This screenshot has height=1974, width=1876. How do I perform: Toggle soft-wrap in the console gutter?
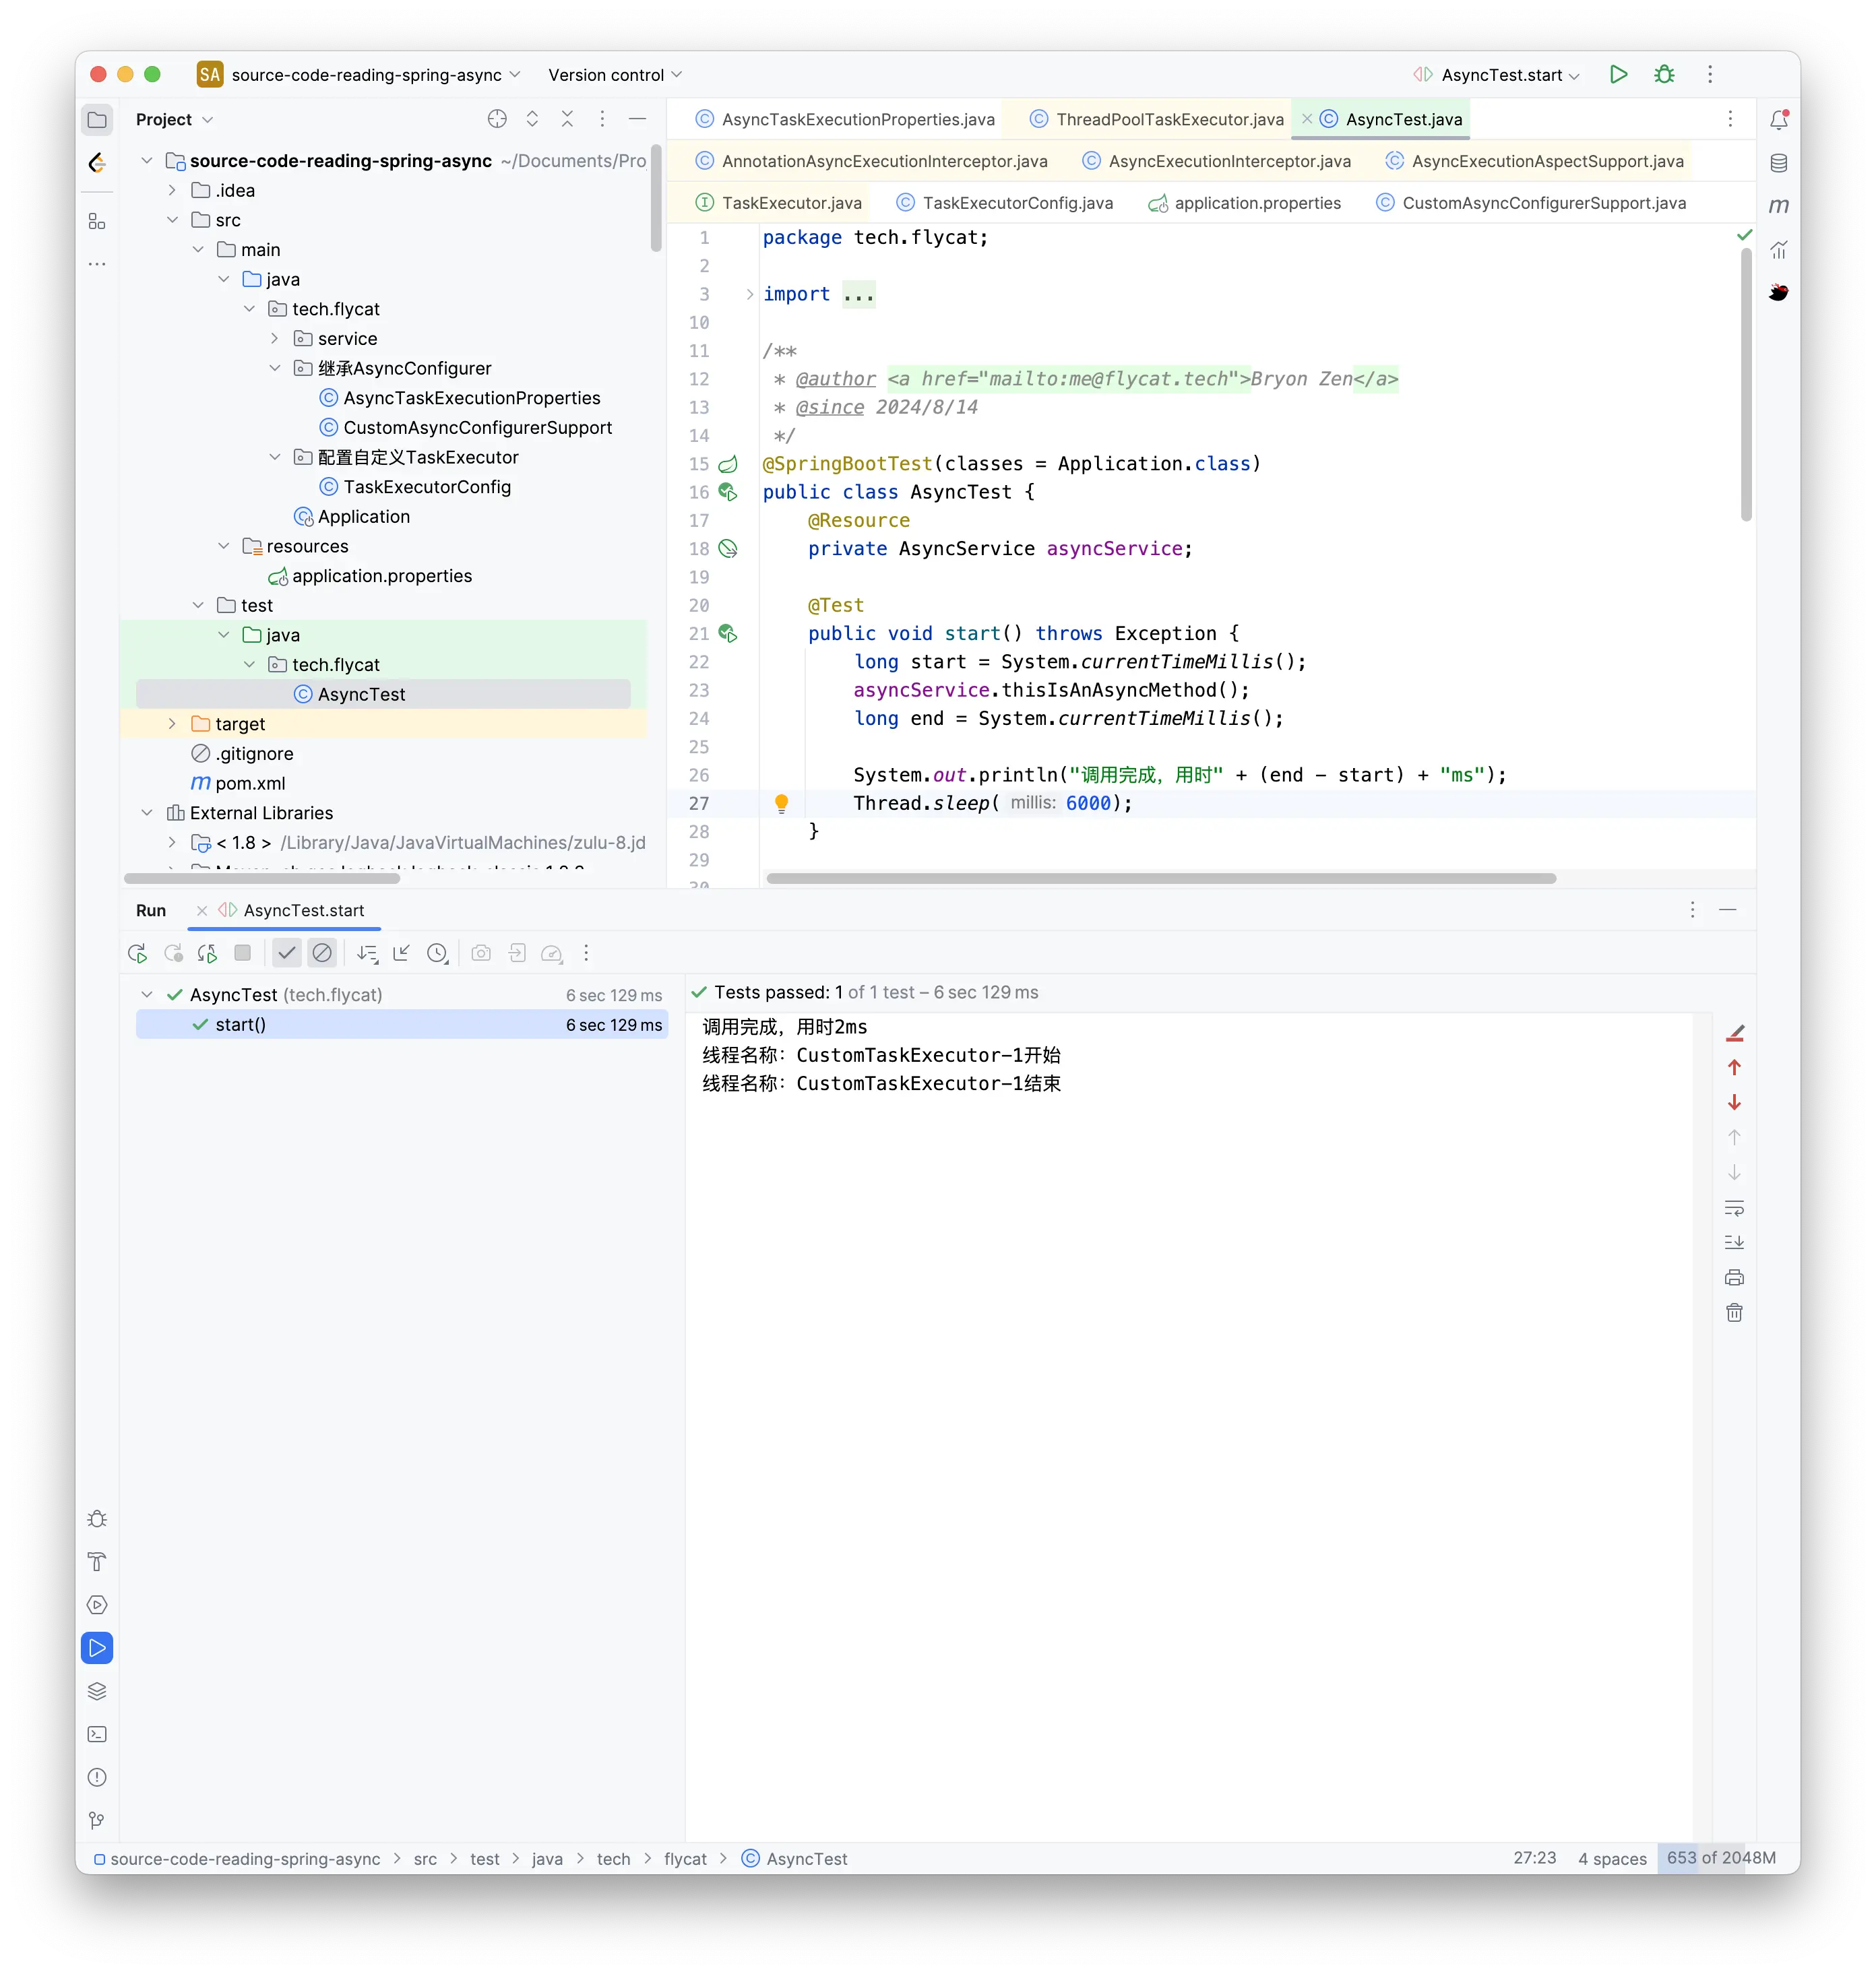coord(1734,1208)
